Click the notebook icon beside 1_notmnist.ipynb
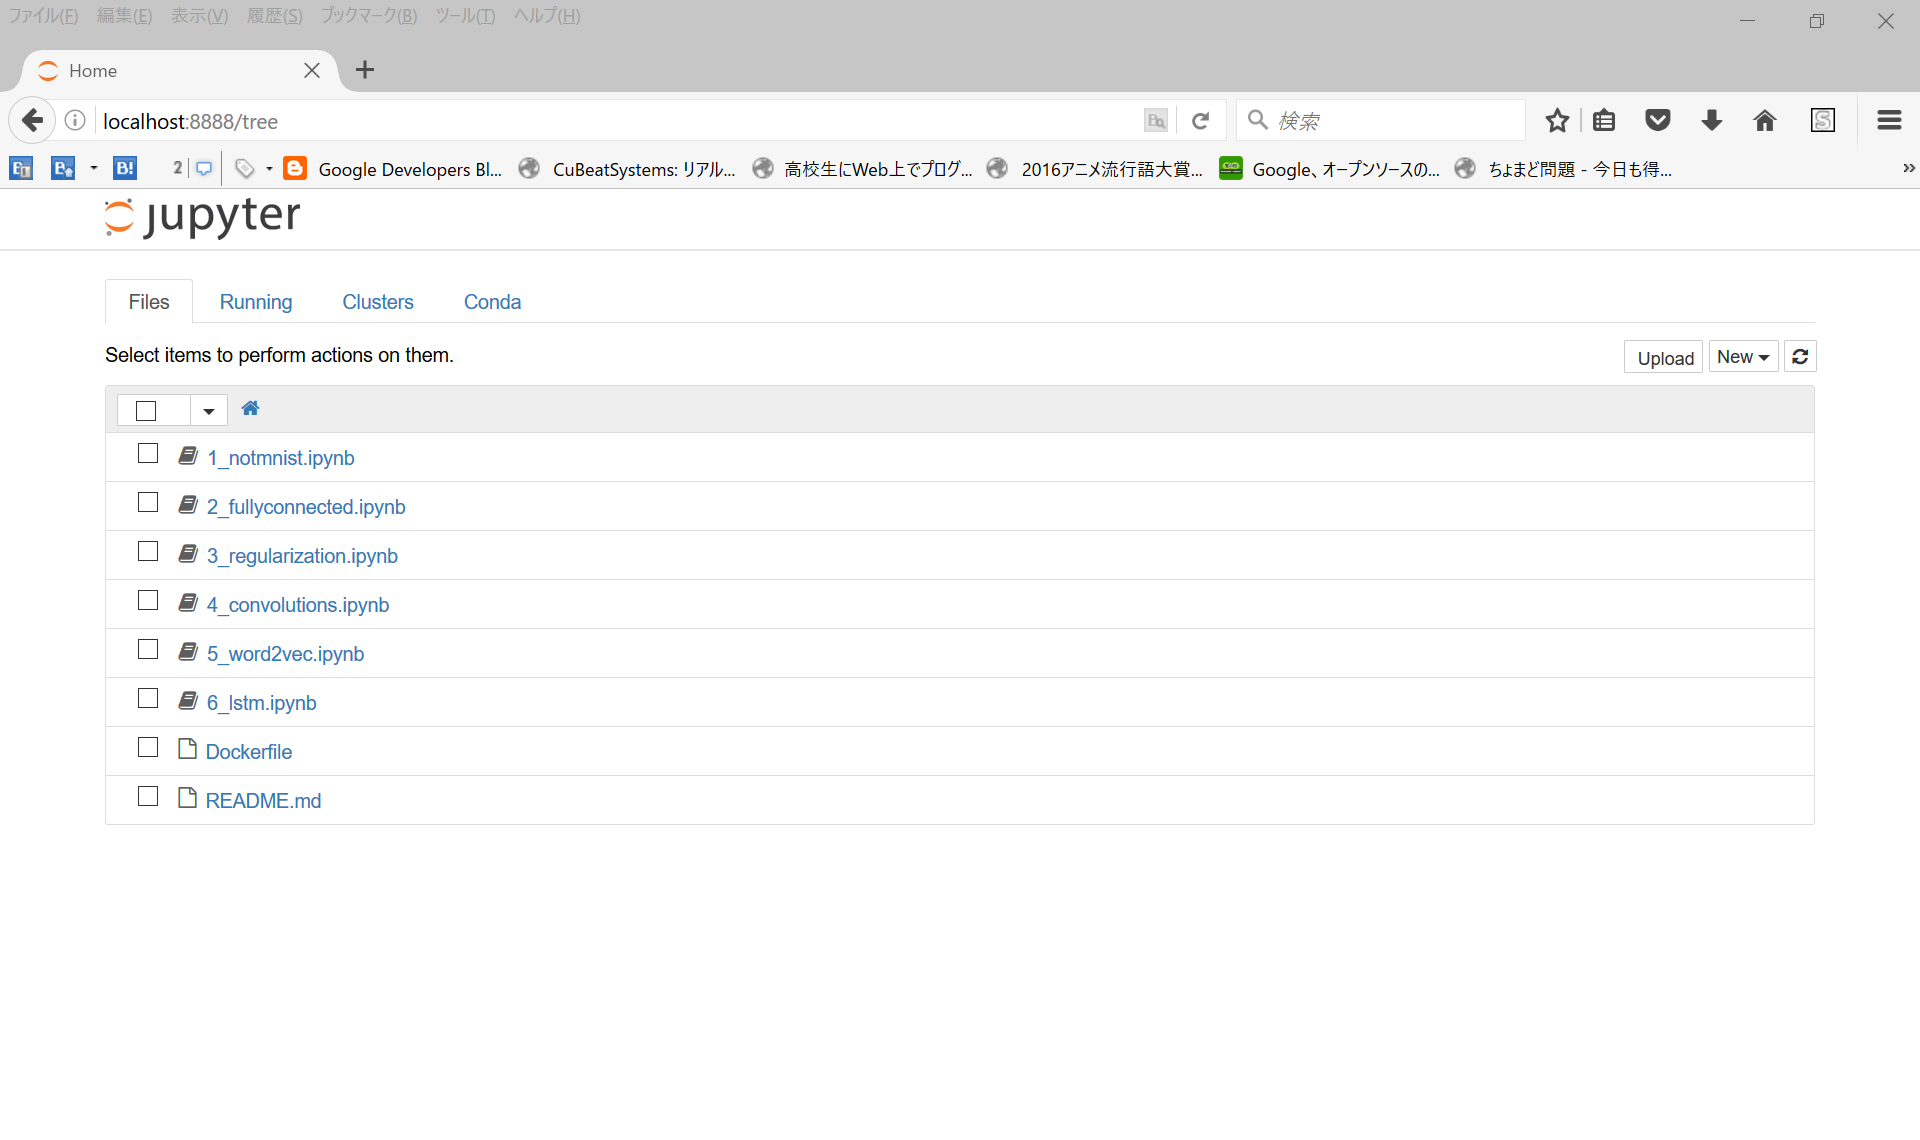Viewport: 1920px width, 1140px height. 188,456
